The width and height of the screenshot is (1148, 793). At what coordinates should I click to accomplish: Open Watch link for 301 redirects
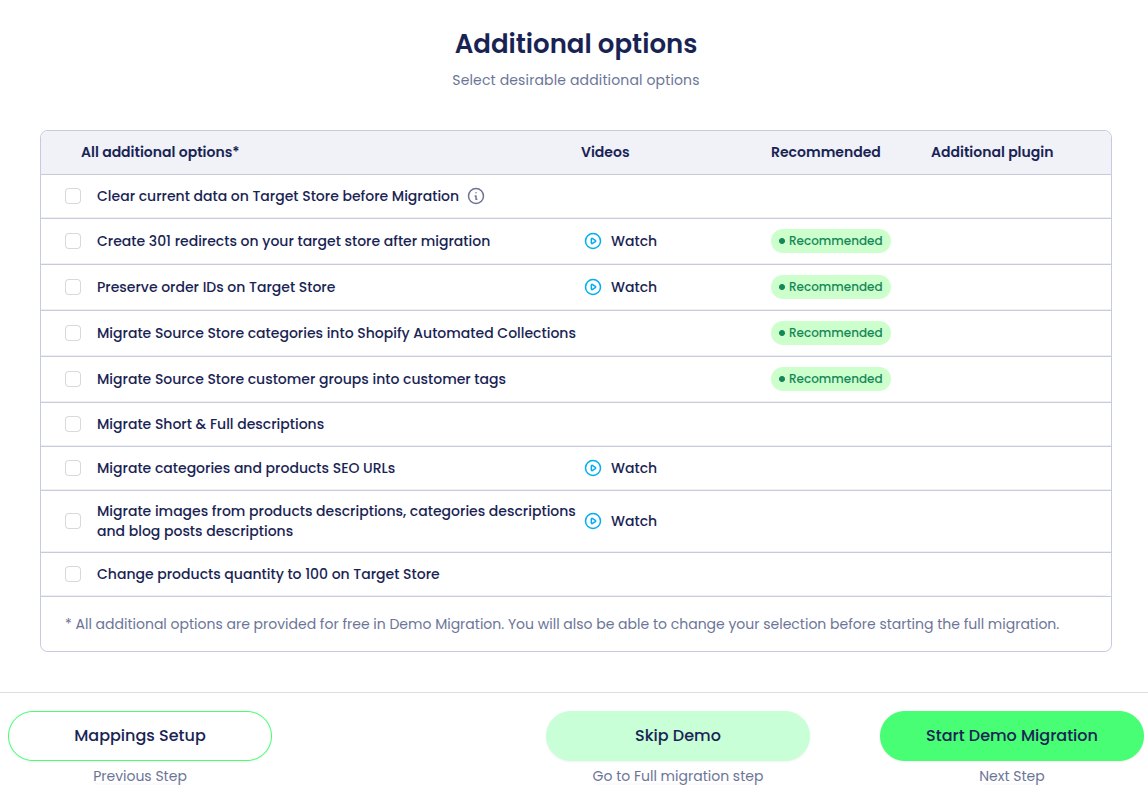point(634,241)
